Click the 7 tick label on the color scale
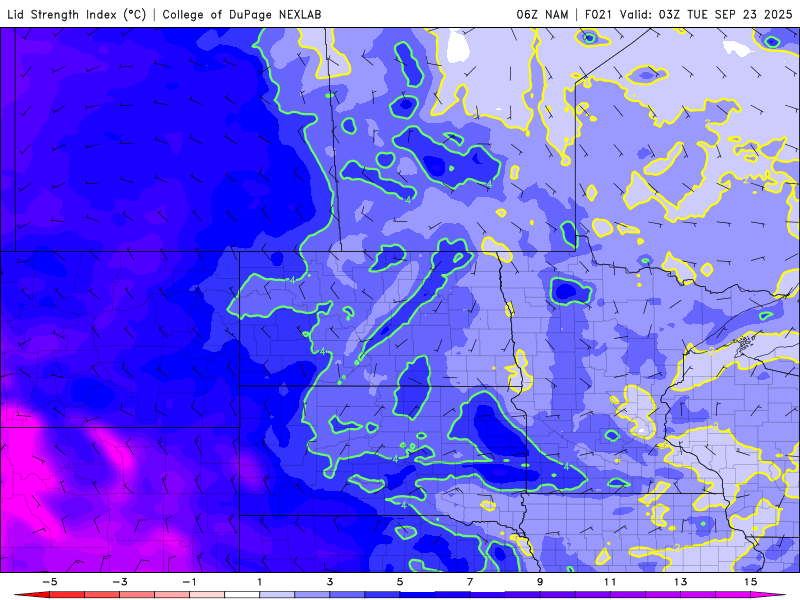The height and width of the screenshot is (600, 800). (x=470, y=582)
